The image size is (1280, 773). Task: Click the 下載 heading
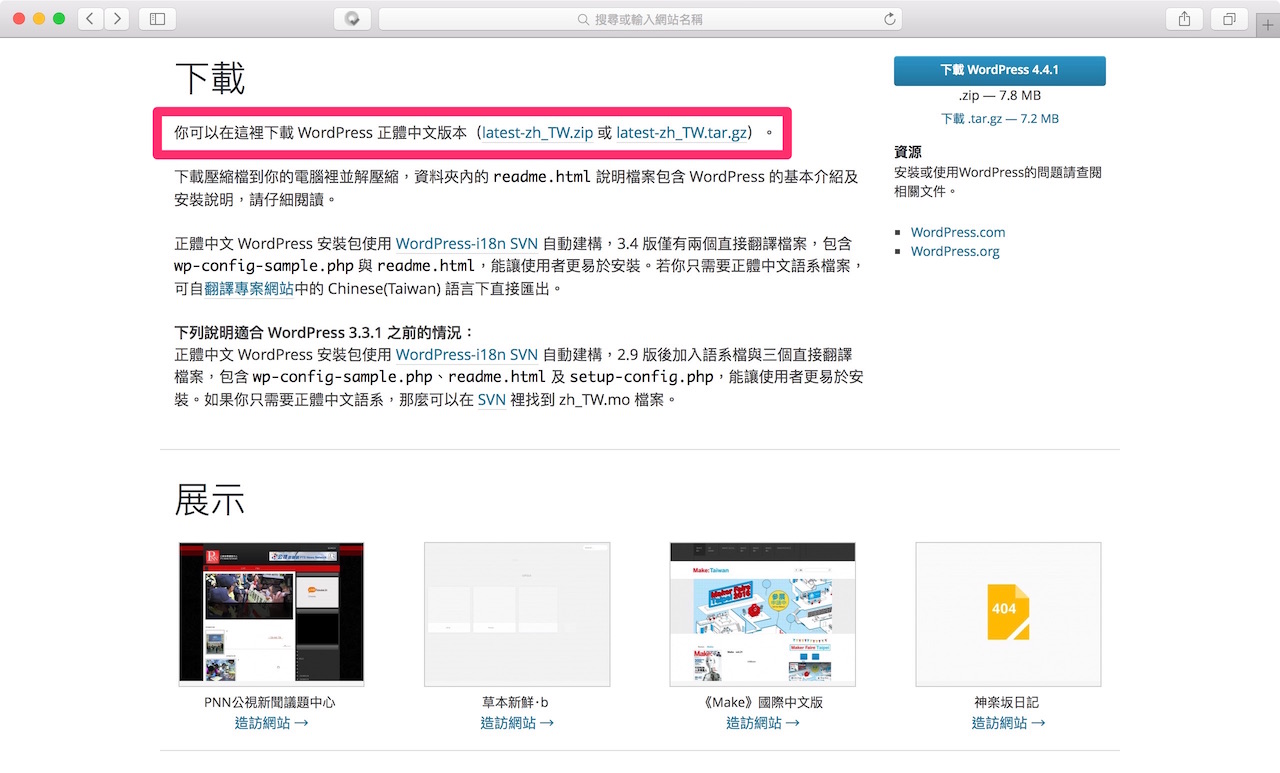point(210,78)
